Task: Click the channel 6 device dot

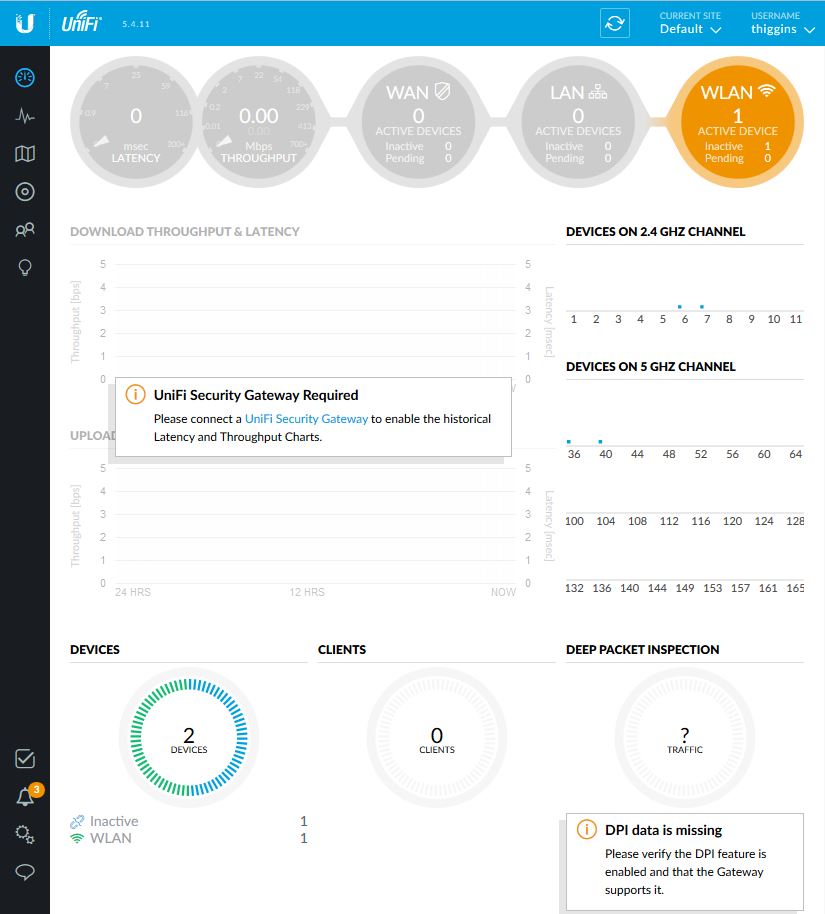Action: pos(680,307)
